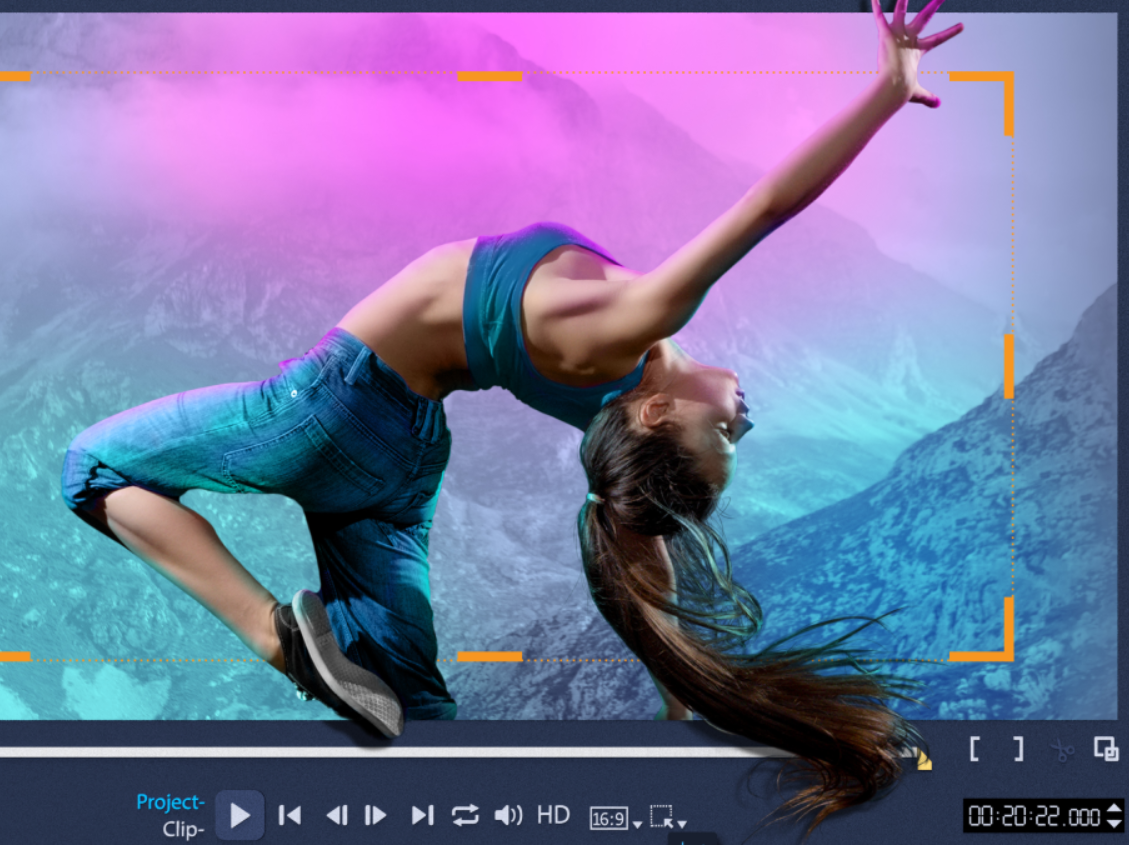Step forward to the next frame
Screen dimensions: 1129x845
pyautogui.click(x=375, y=815)
